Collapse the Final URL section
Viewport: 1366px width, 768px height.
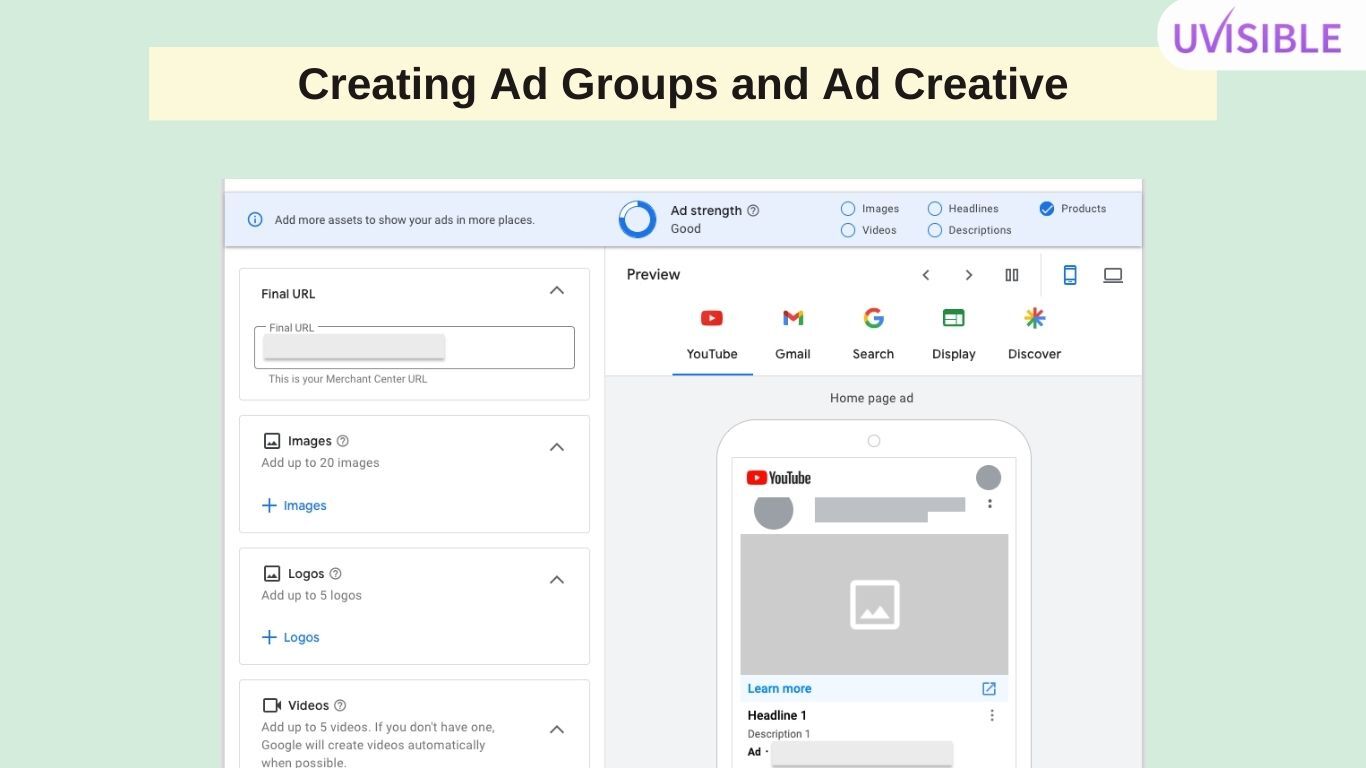pyautogui.click(x=556, y=290)
